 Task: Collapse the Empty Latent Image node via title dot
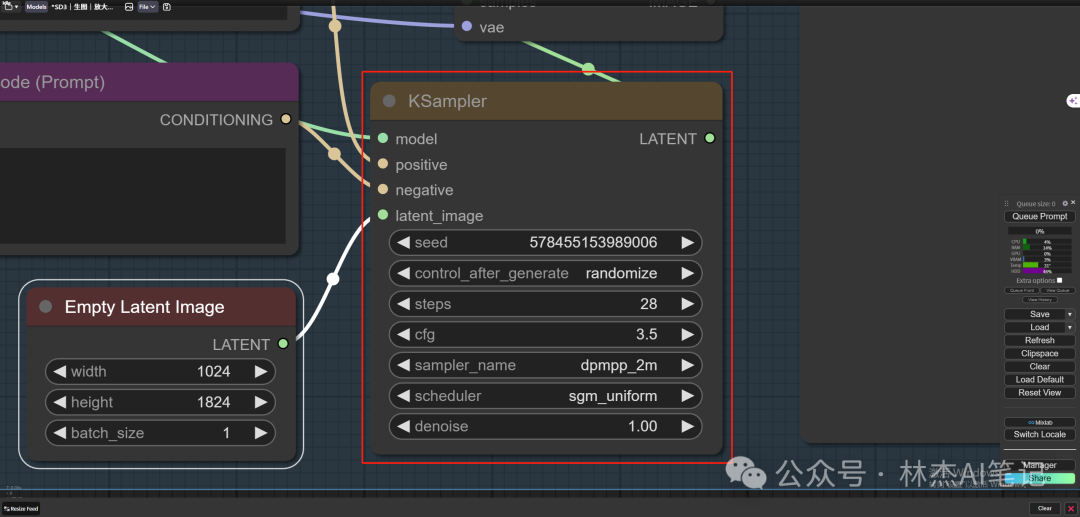click(45, 307)
